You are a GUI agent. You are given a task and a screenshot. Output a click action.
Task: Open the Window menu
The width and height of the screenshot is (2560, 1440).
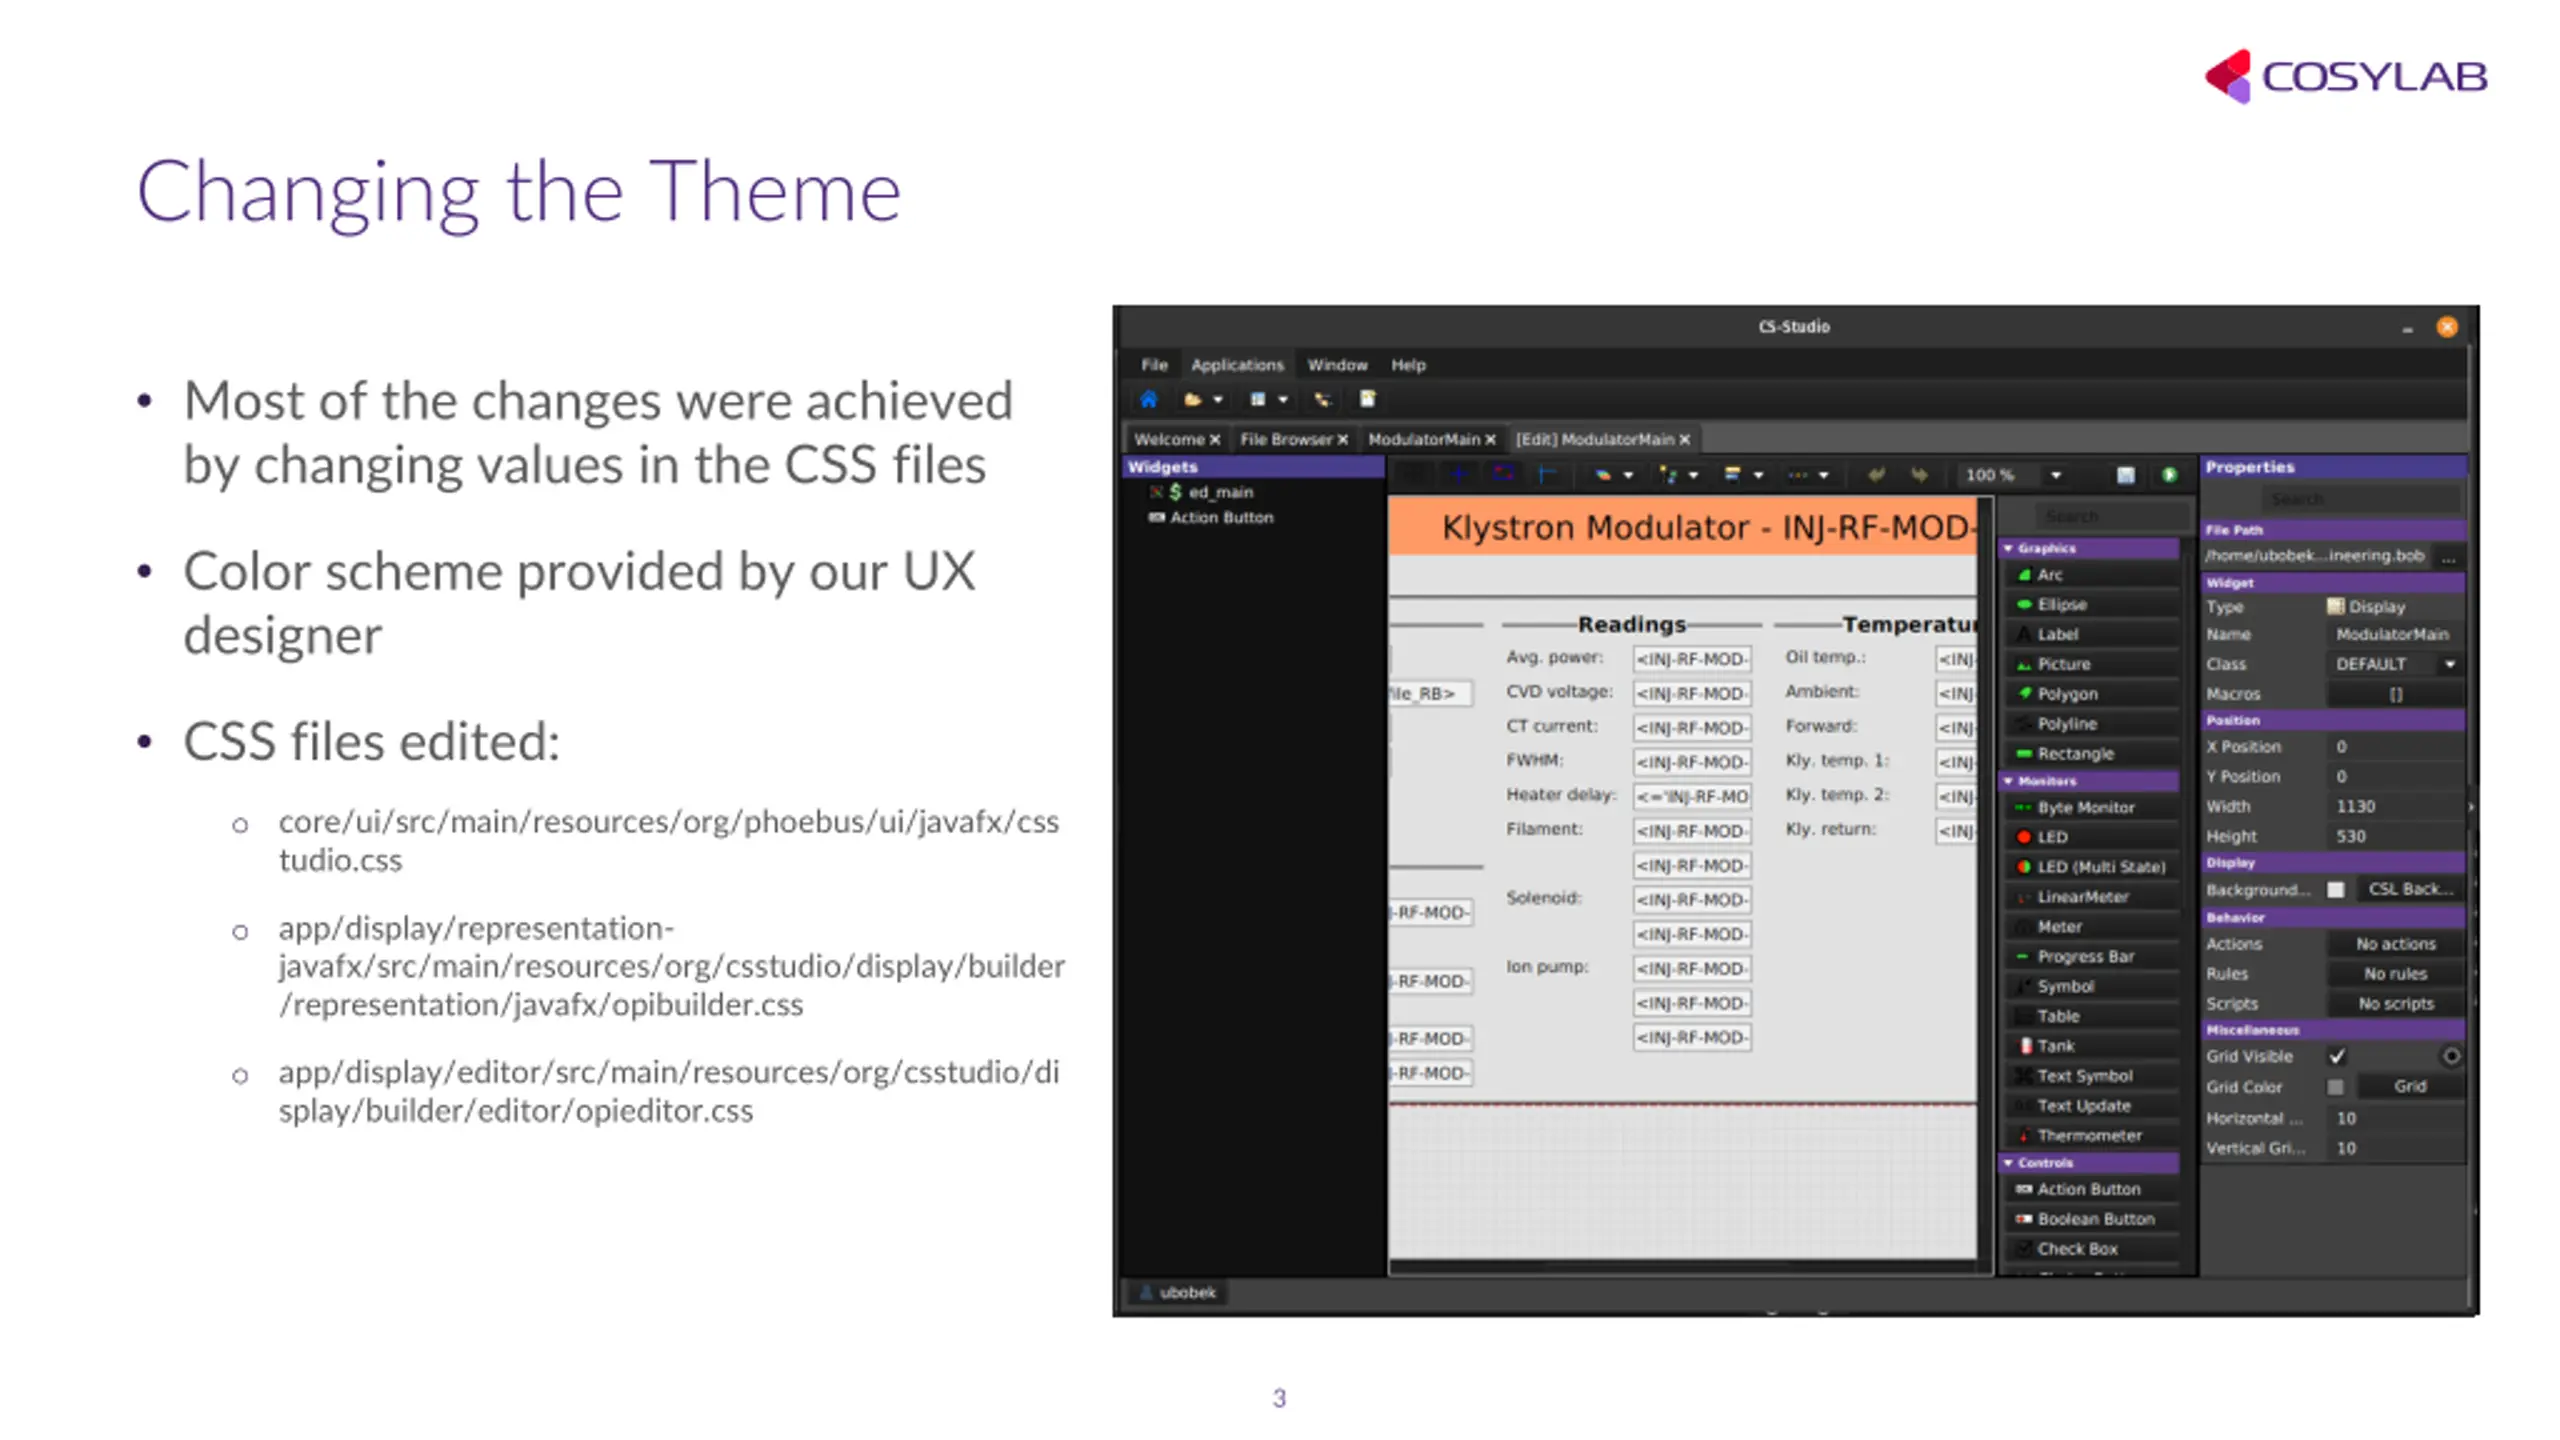coord(1337,365)
